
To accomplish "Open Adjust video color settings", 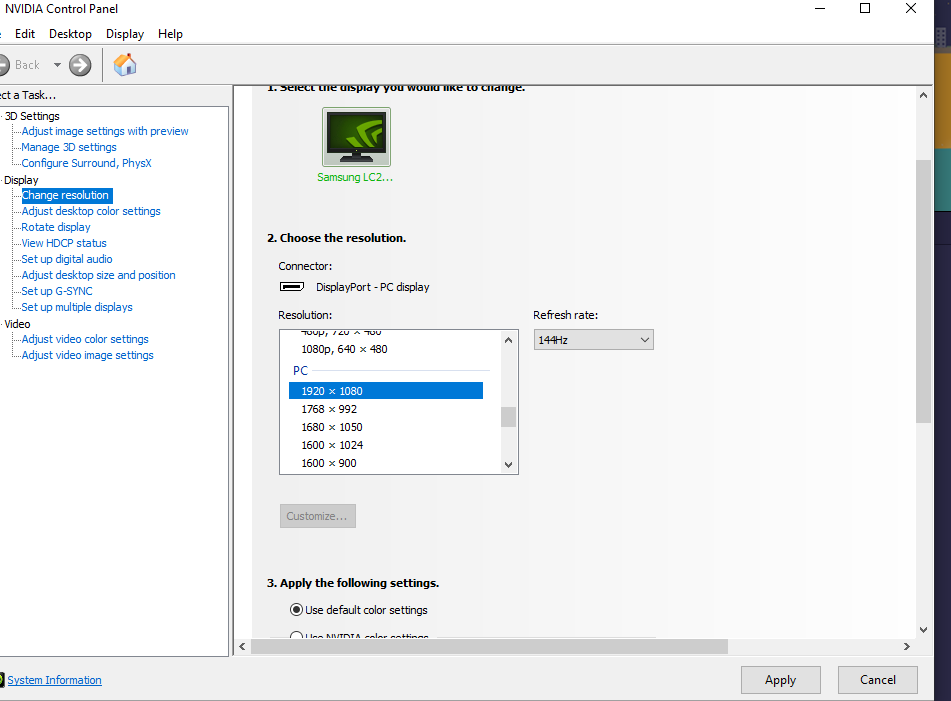I will [x=85, y=339].
